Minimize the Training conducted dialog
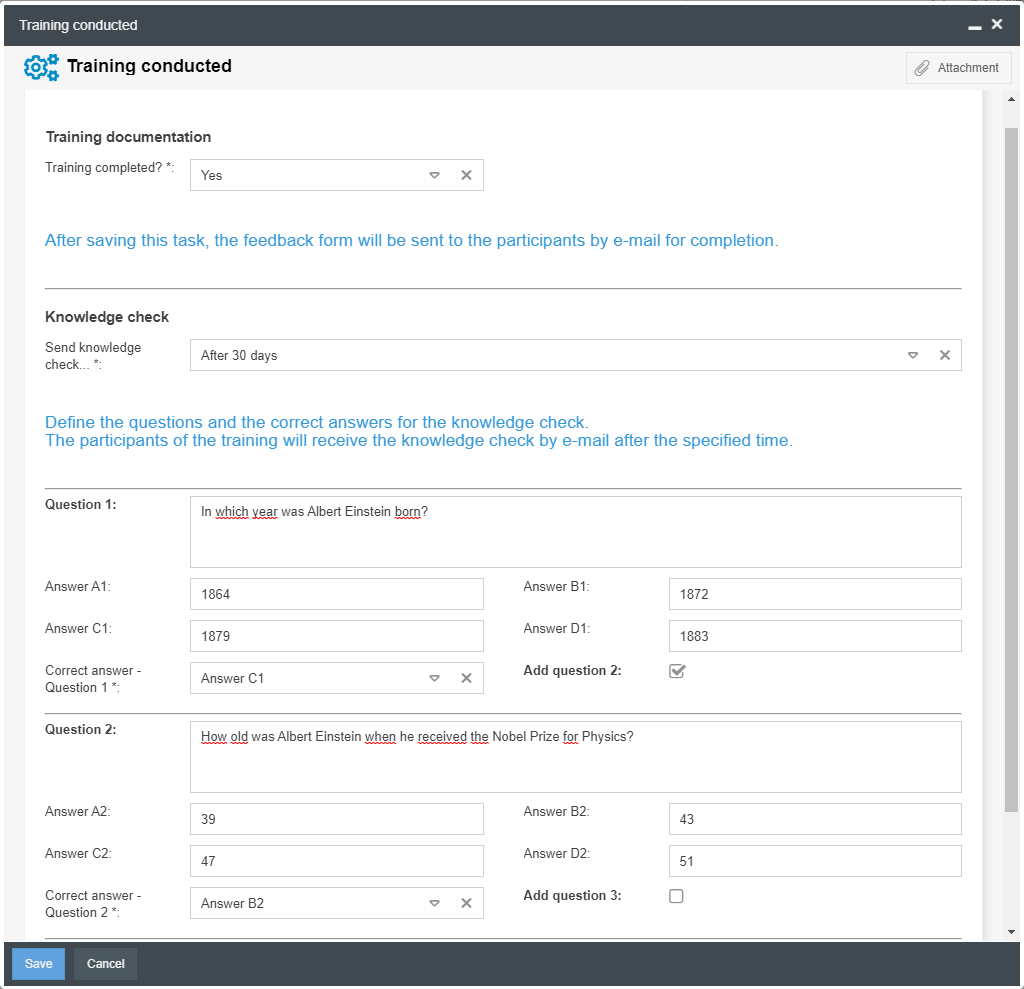 point(974,26)
